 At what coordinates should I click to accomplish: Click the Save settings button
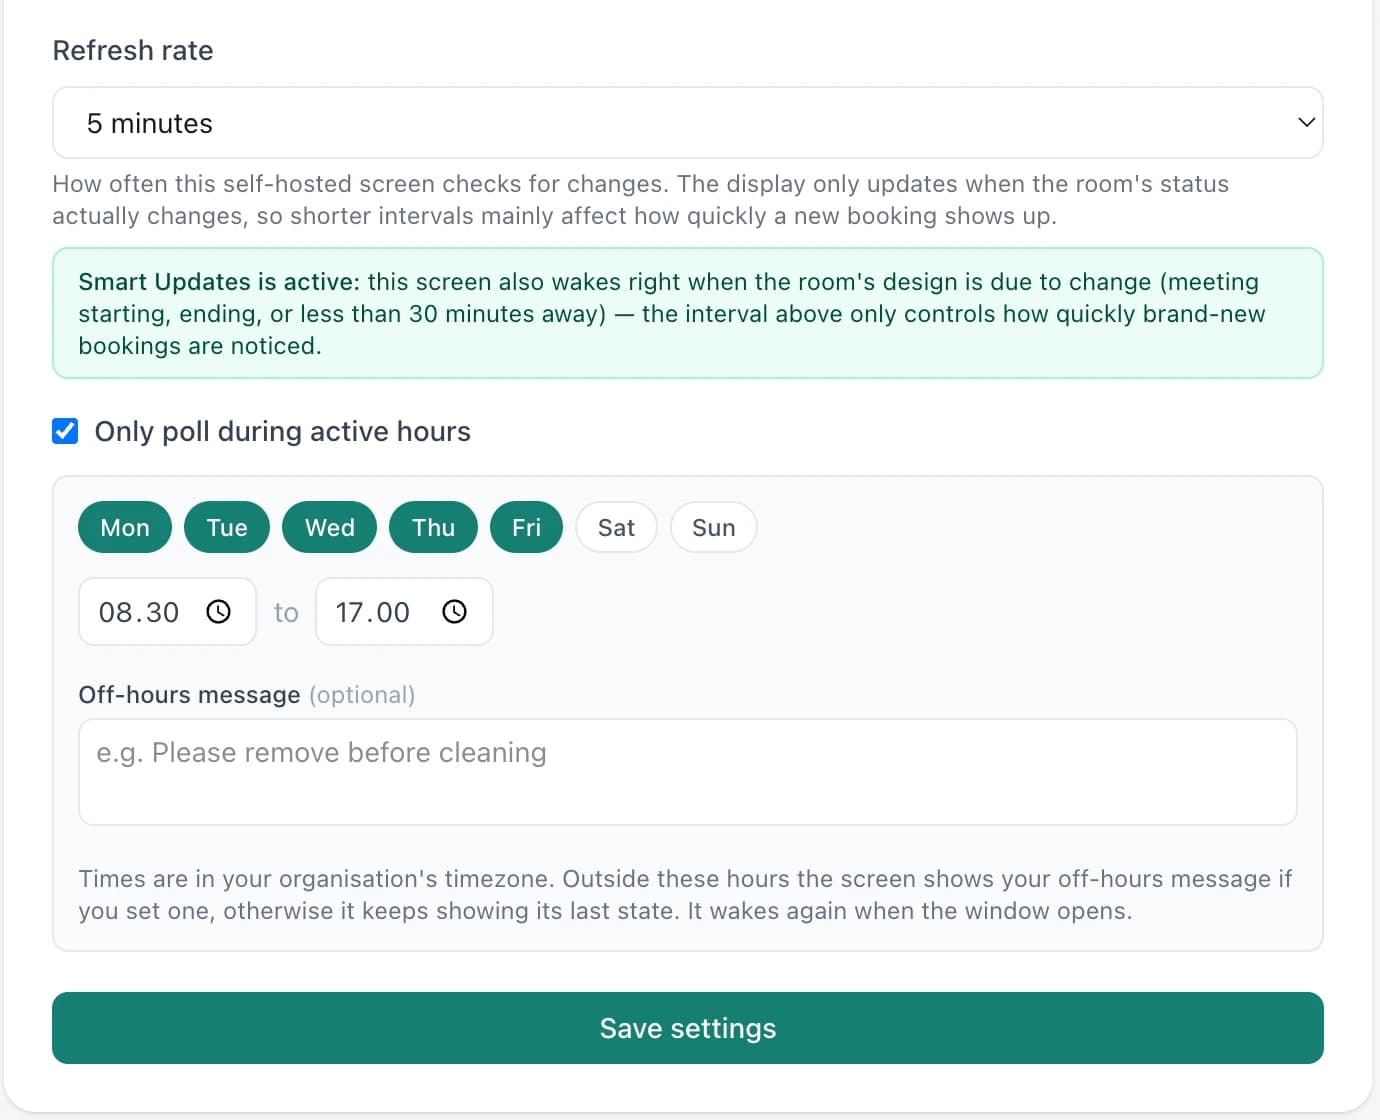click(688, 1028)
